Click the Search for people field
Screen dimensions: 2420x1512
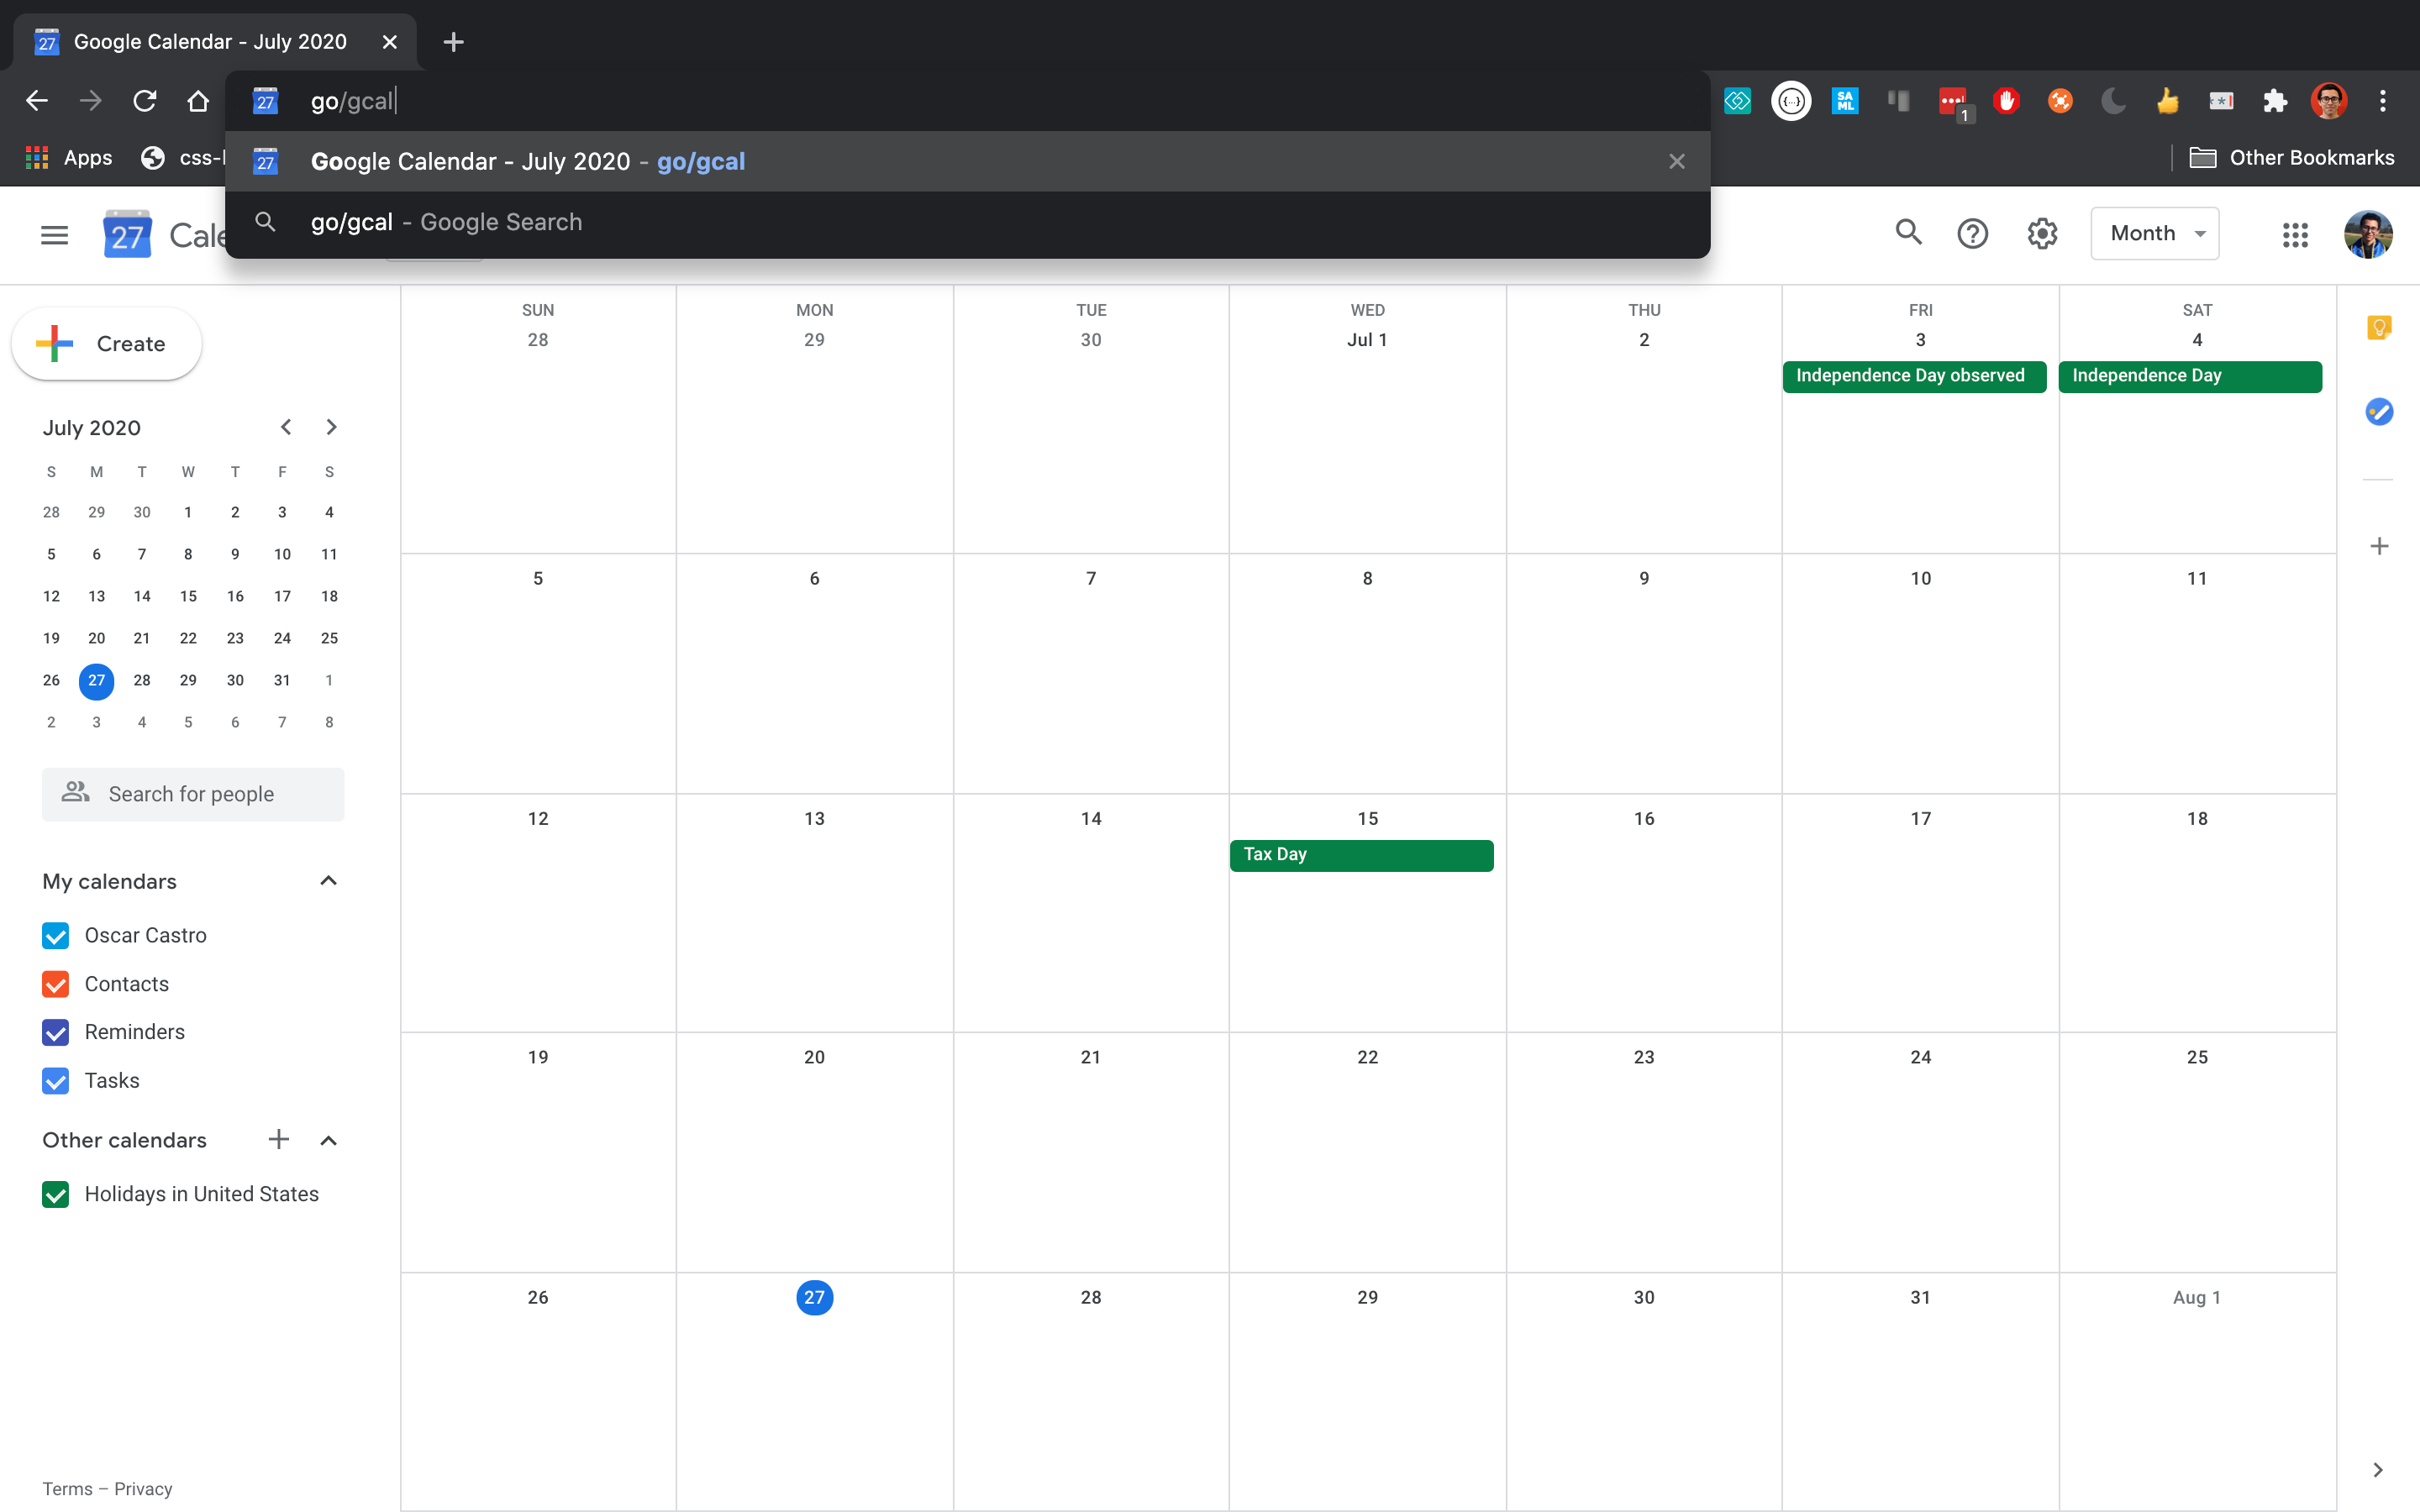pyautogui.click(x=193, y=794)
